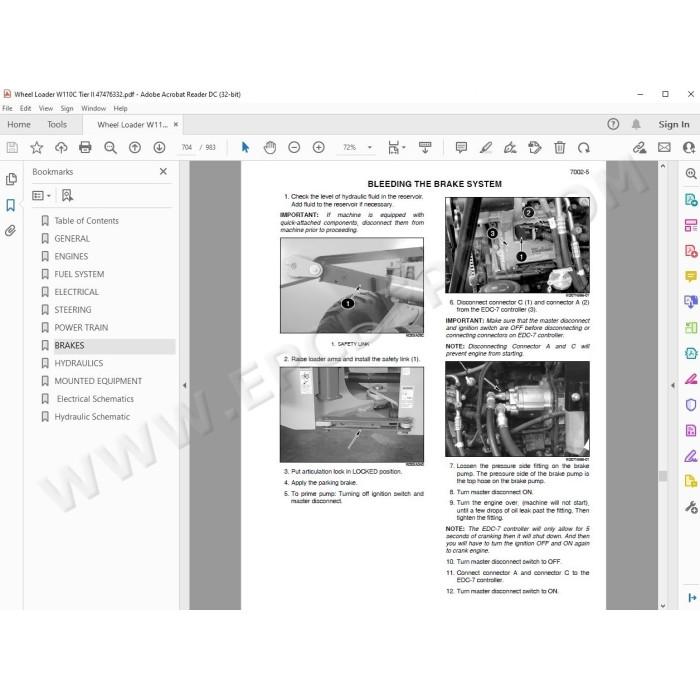Click the upload to cloud icon
The height and width of the screenshot is (700, 700).
pyautogui.click(x=61, y=147)
